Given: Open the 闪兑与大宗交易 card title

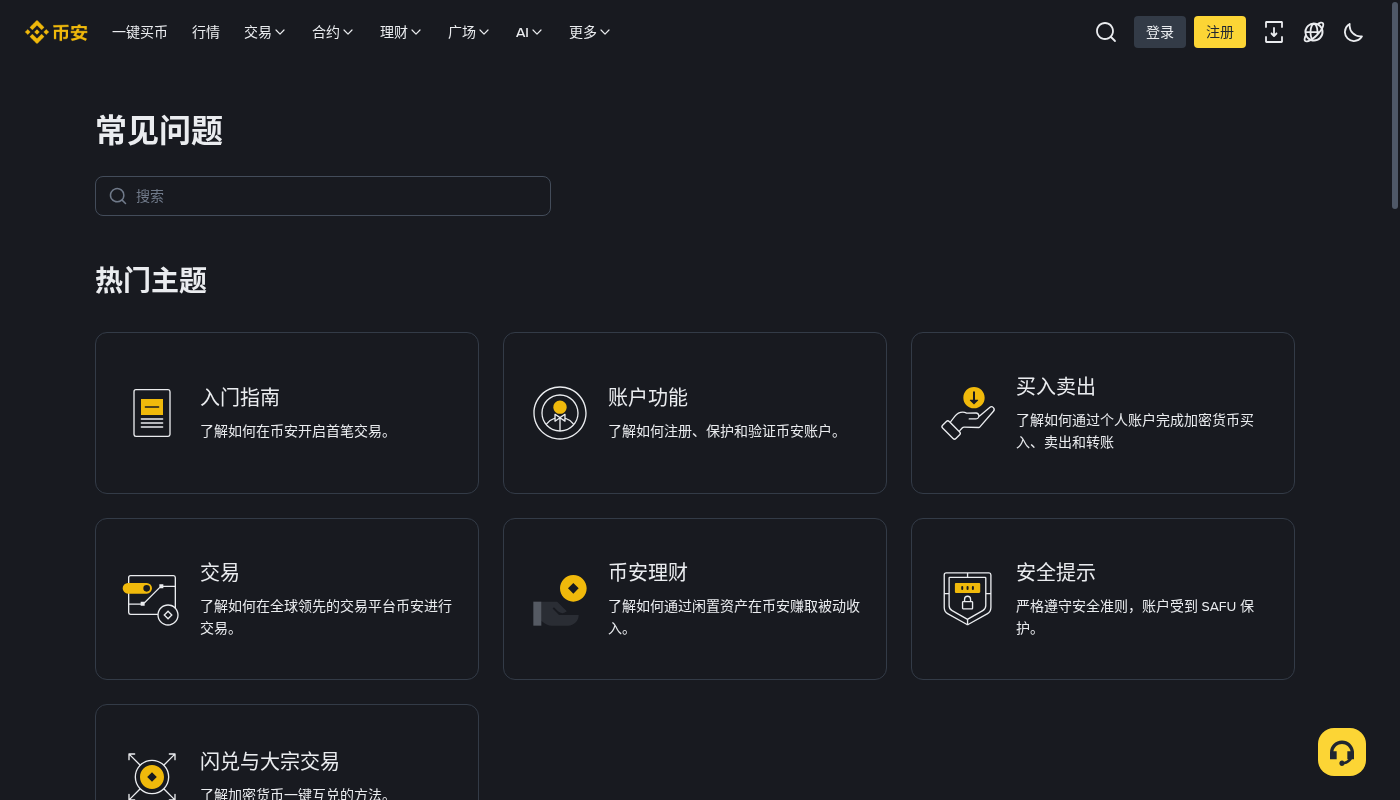Looking at the screenshot, I should click(x=270, y=761).
